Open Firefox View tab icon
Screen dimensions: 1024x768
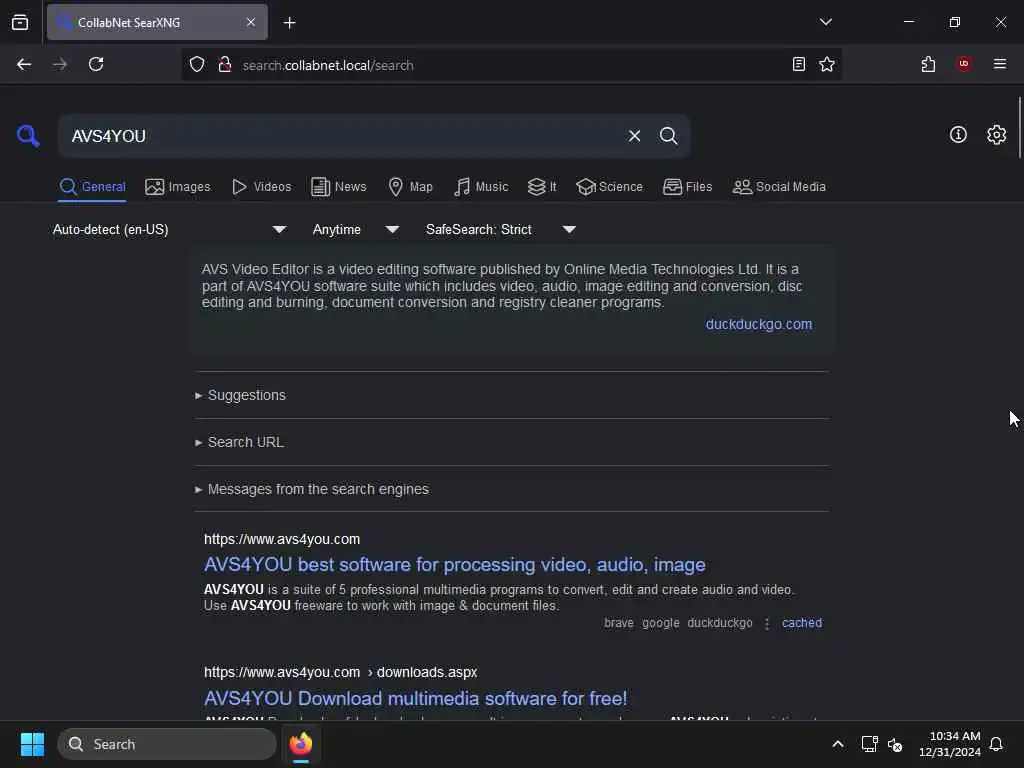pyautogui.click(x=20, y=23)
